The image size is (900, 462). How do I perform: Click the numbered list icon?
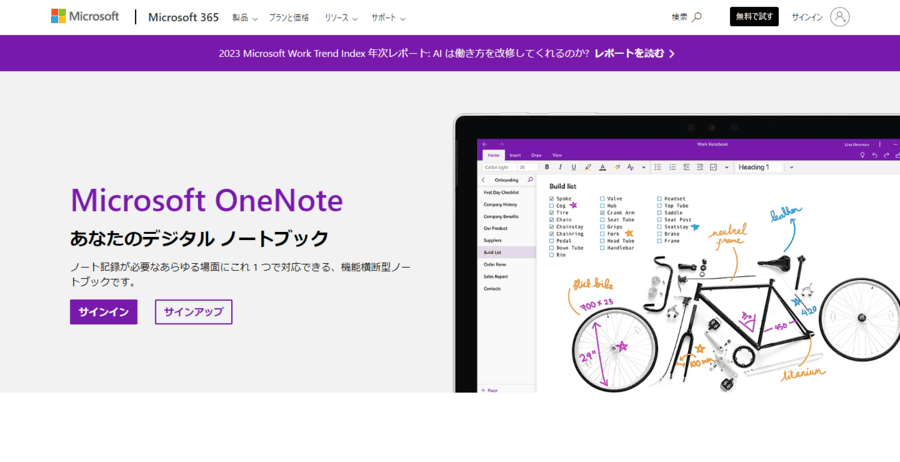tap(672, 167)
